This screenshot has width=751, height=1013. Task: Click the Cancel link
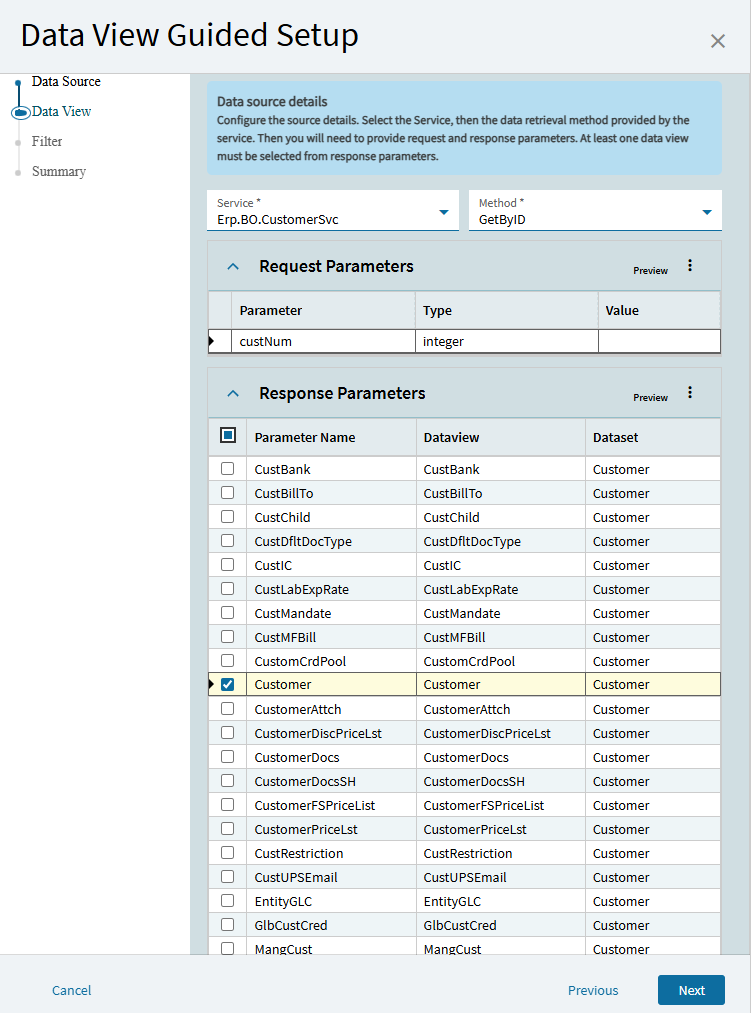pos(71,990)
